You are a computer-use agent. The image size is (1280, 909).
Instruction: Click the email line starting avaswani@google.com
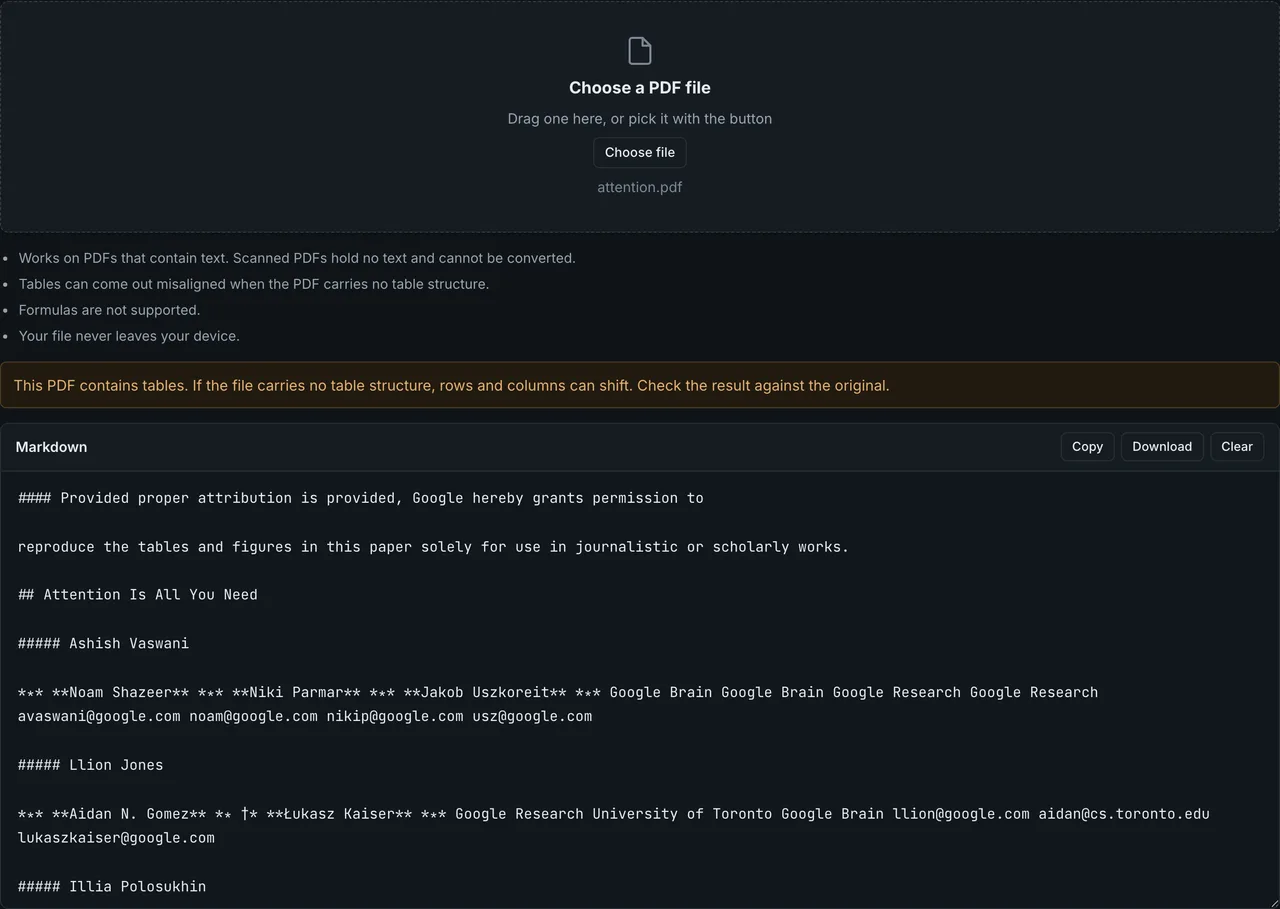305,716
